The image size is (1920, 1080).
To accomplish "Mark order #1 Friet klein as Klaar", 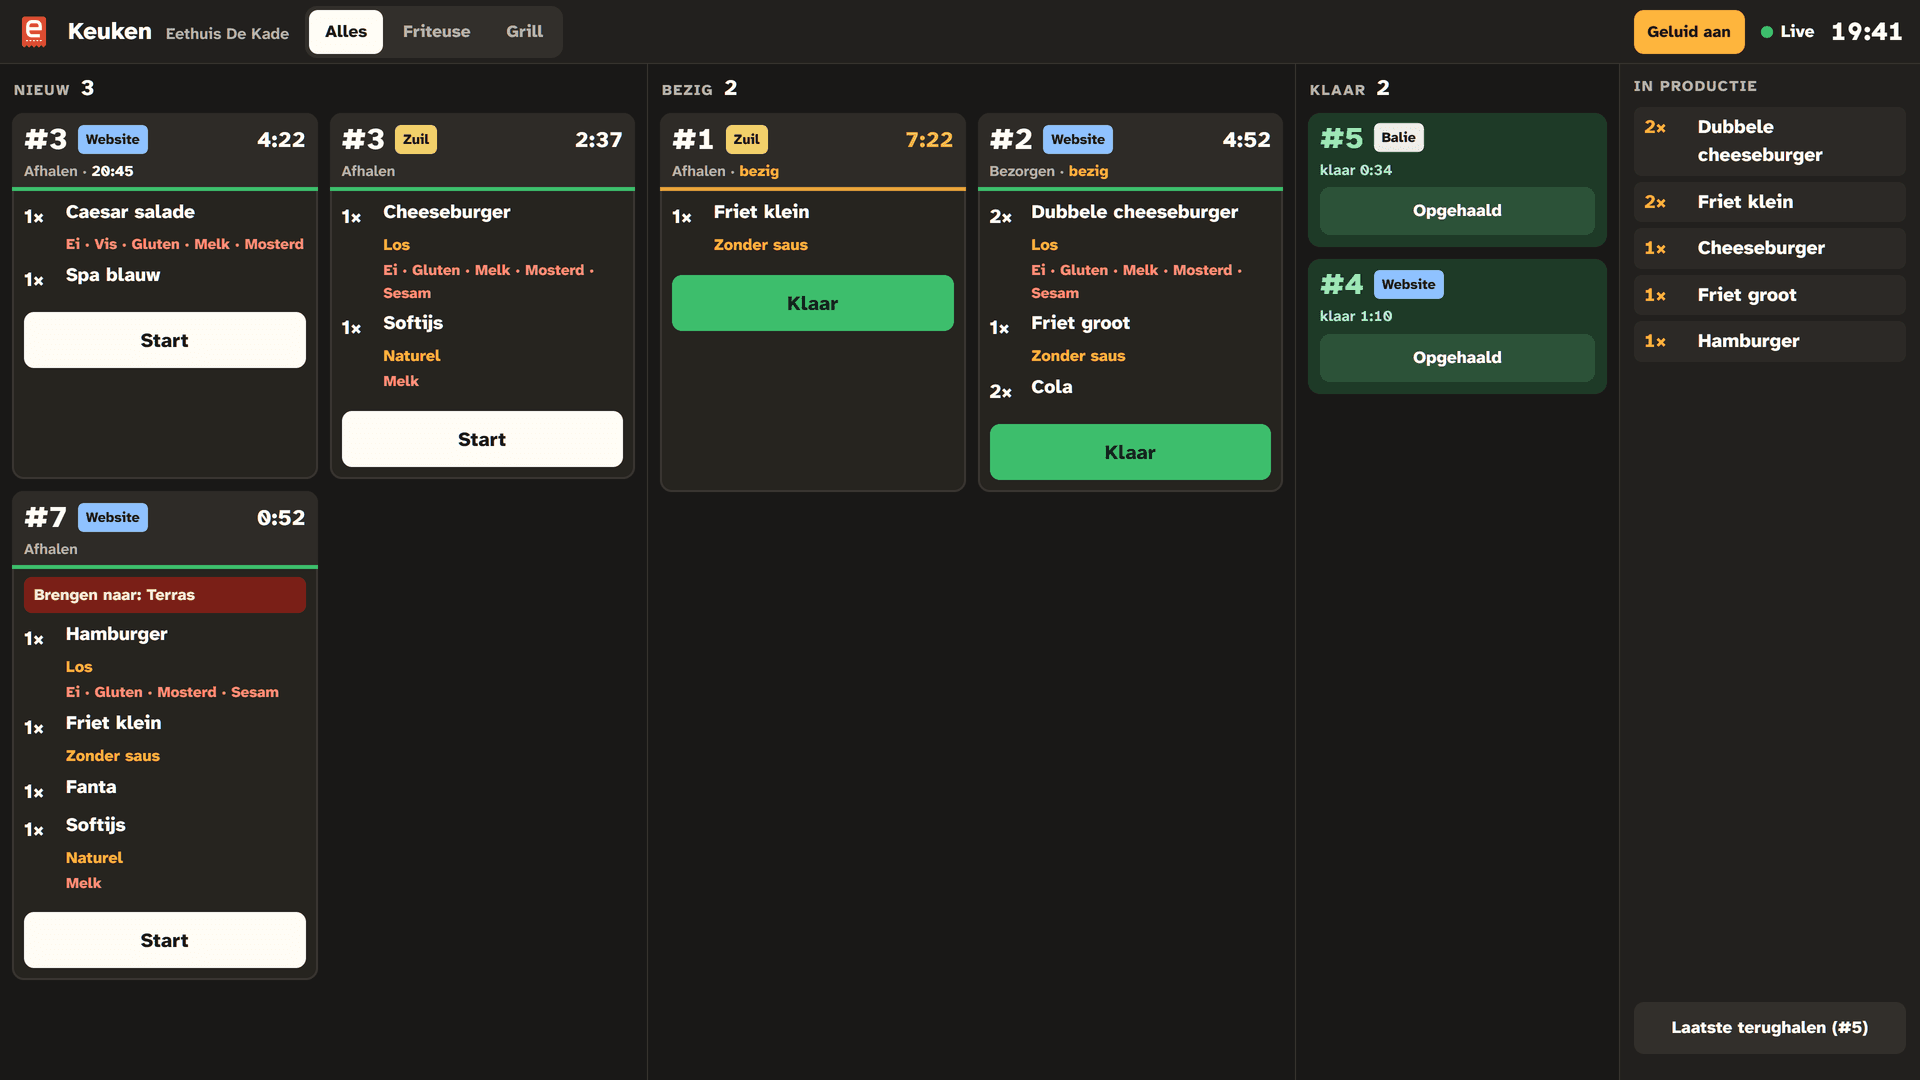I will point(813,303).
